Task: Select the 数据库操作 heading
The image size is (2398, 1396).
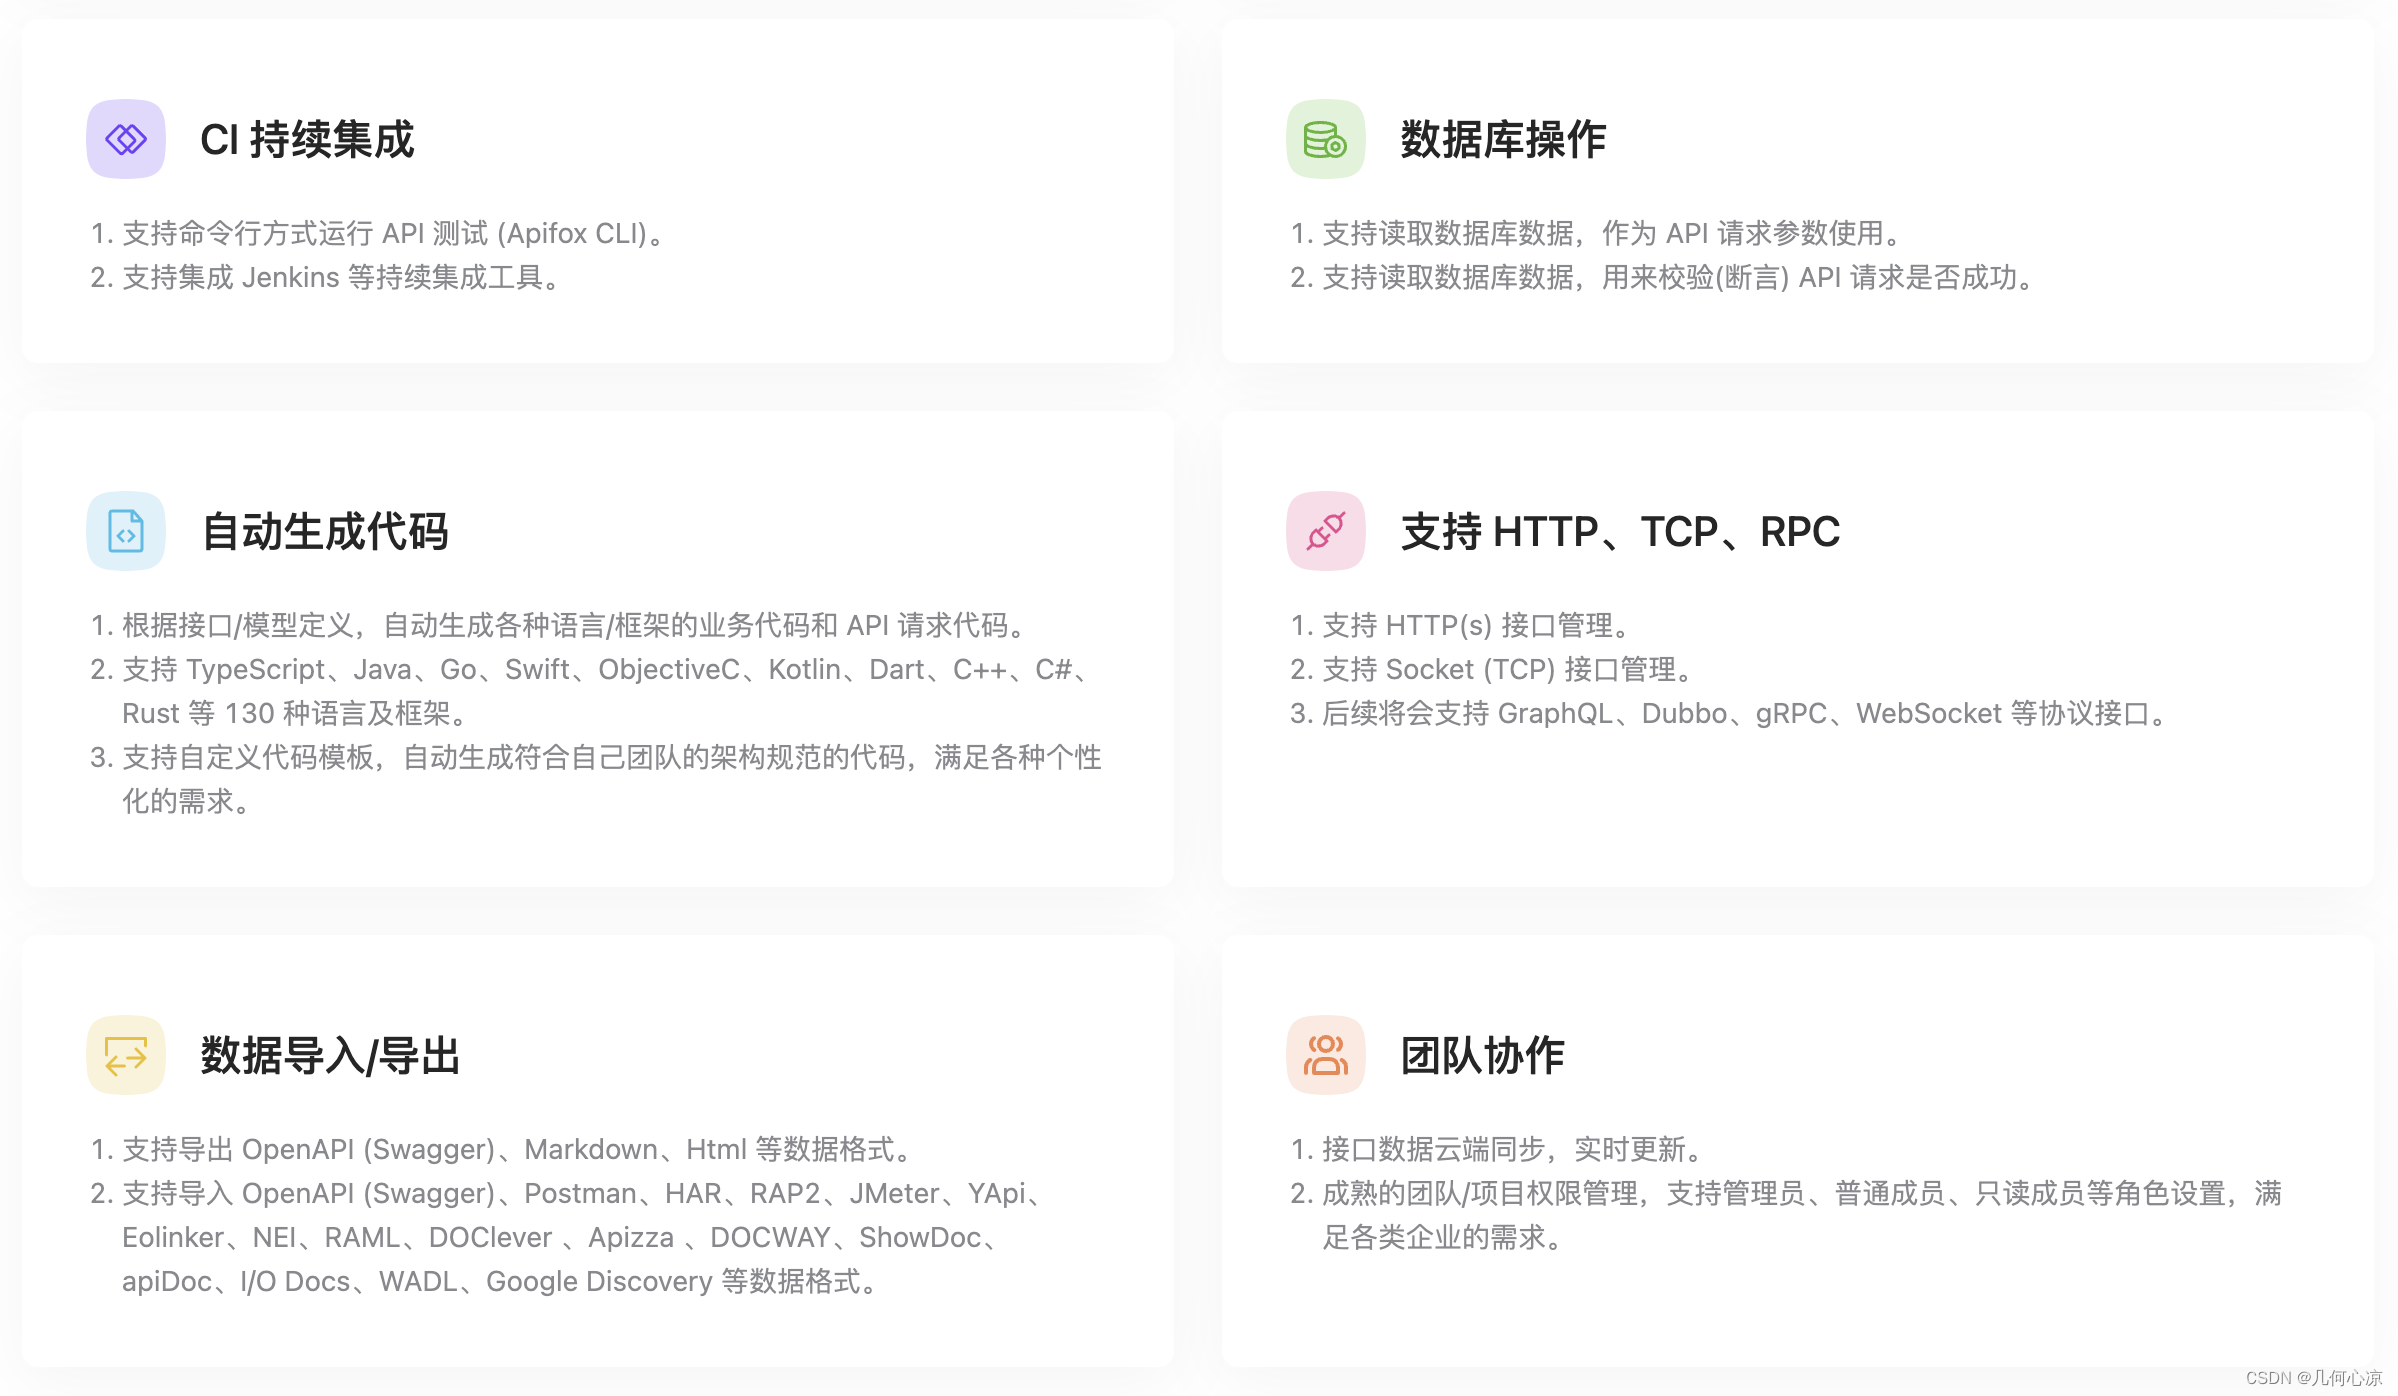Action: coord(1503,139)
